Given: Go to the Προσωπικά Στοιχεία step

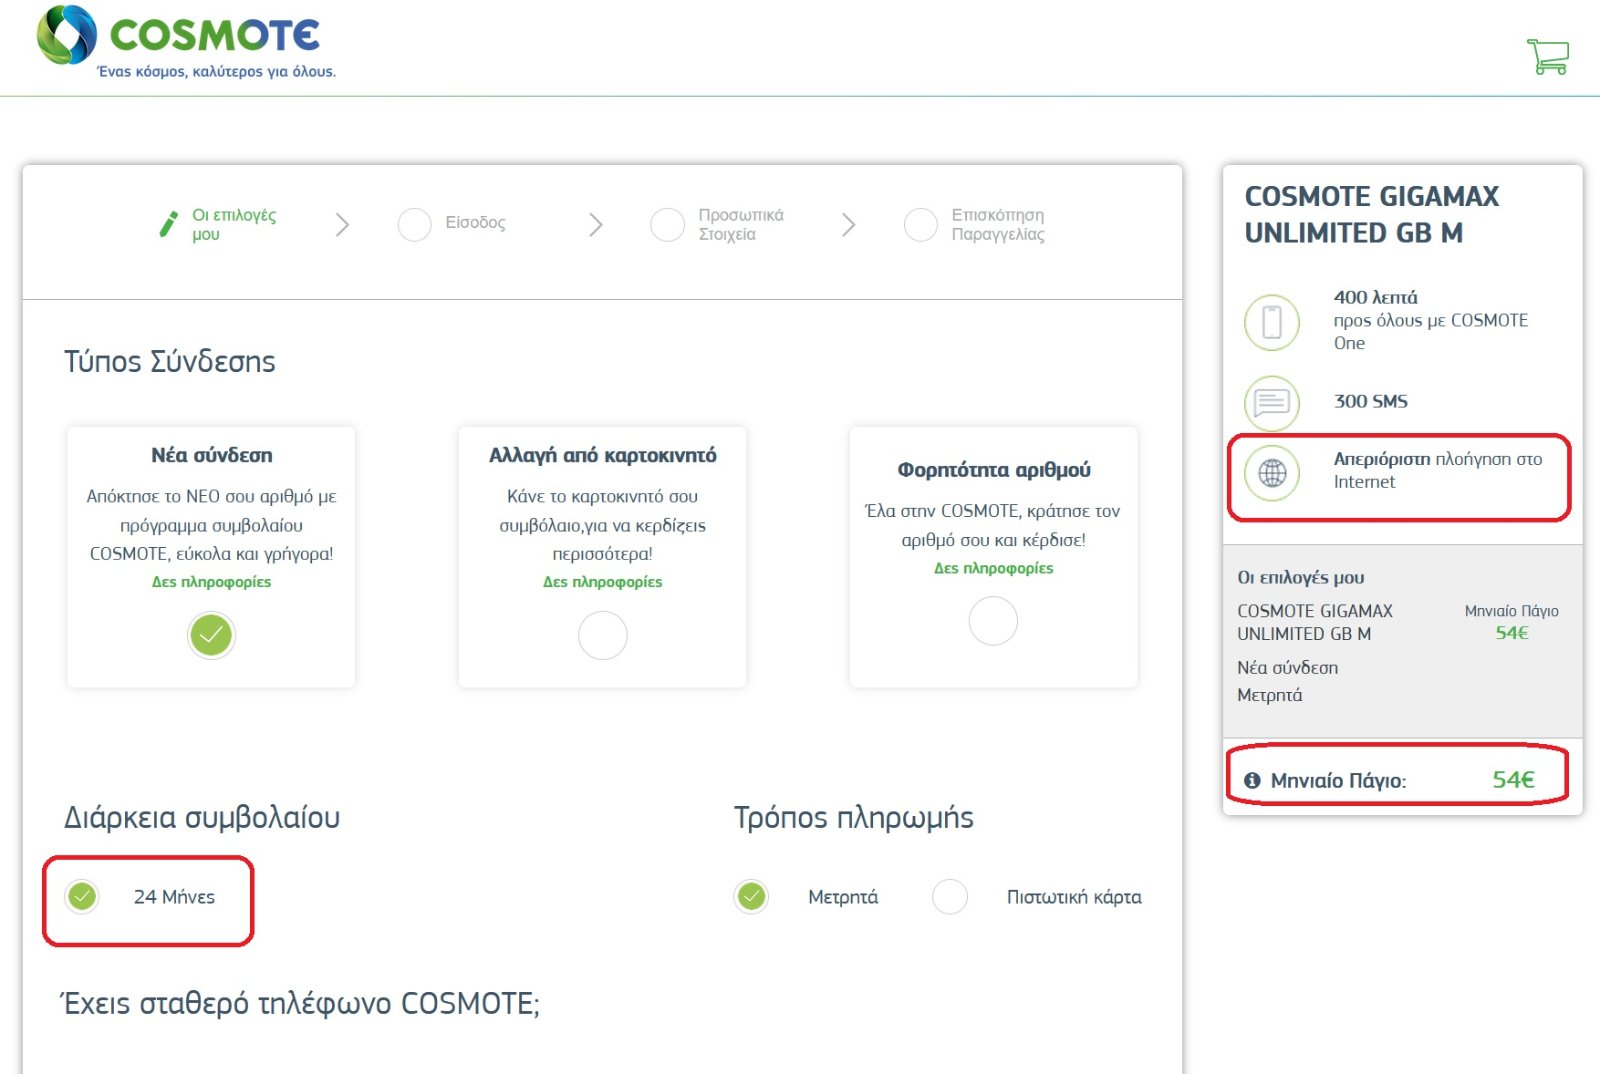Looking at the screenshot, I should (717, 224).
